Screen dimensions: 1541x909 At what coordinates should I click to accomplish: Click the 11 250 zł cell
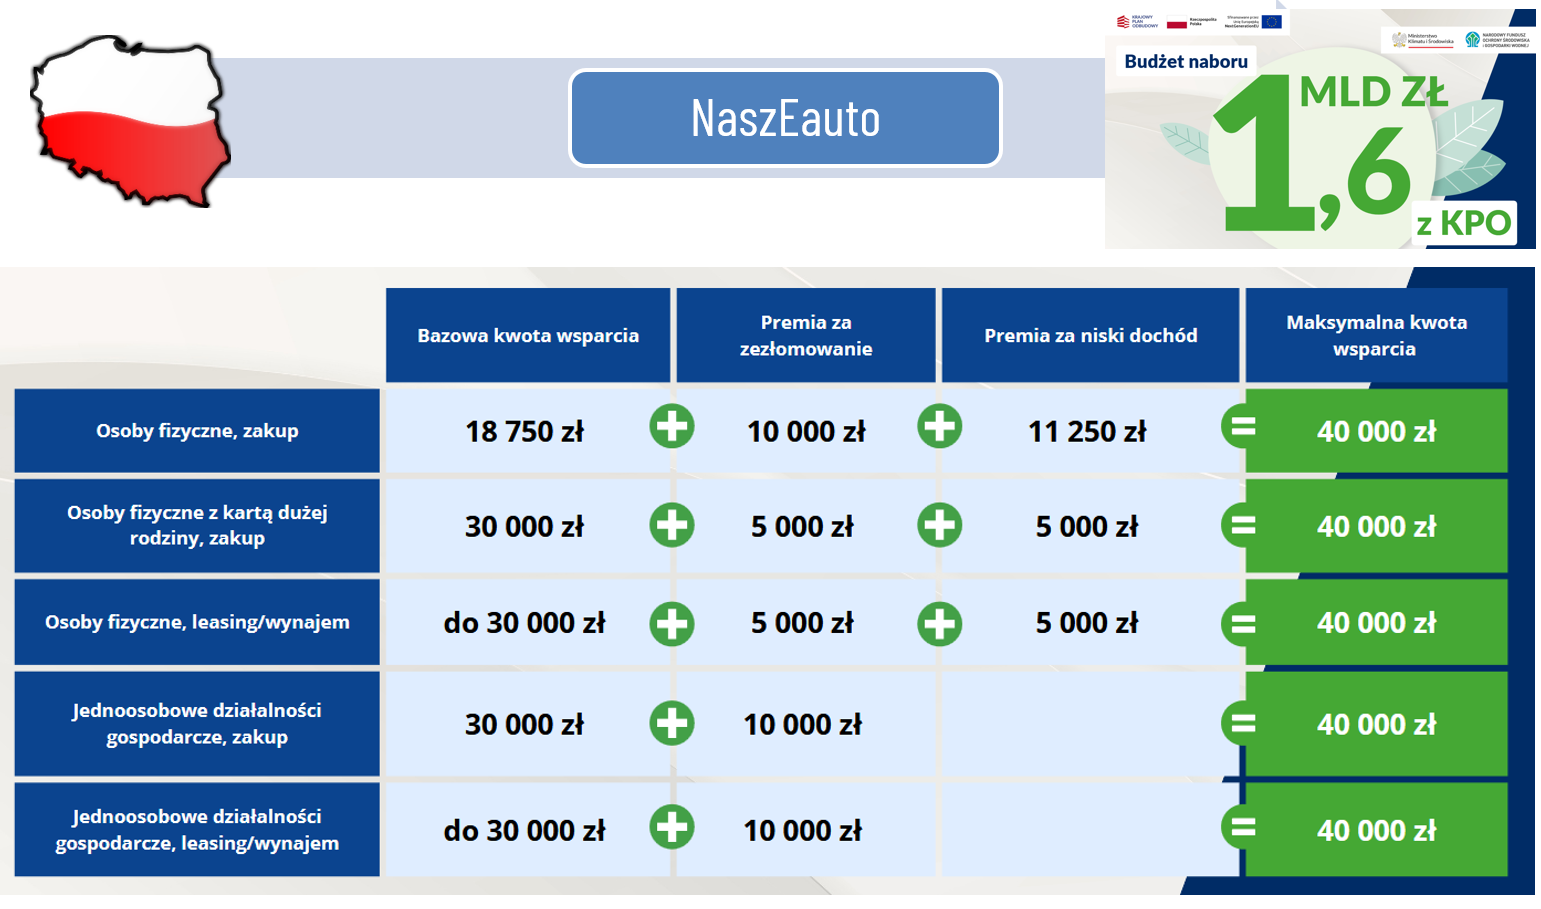pyautogui.click(x=1088, y=432)
